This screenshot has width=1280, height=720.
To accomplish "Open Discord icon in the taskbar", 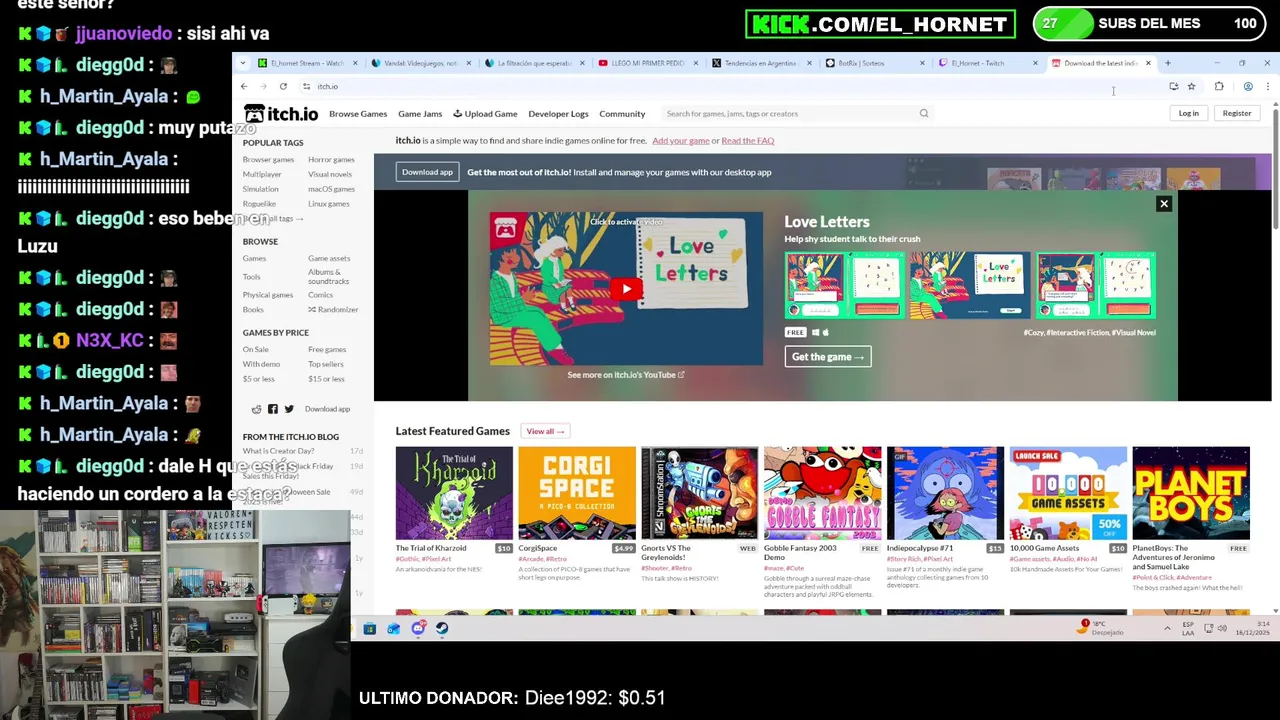I will point(418,629).
